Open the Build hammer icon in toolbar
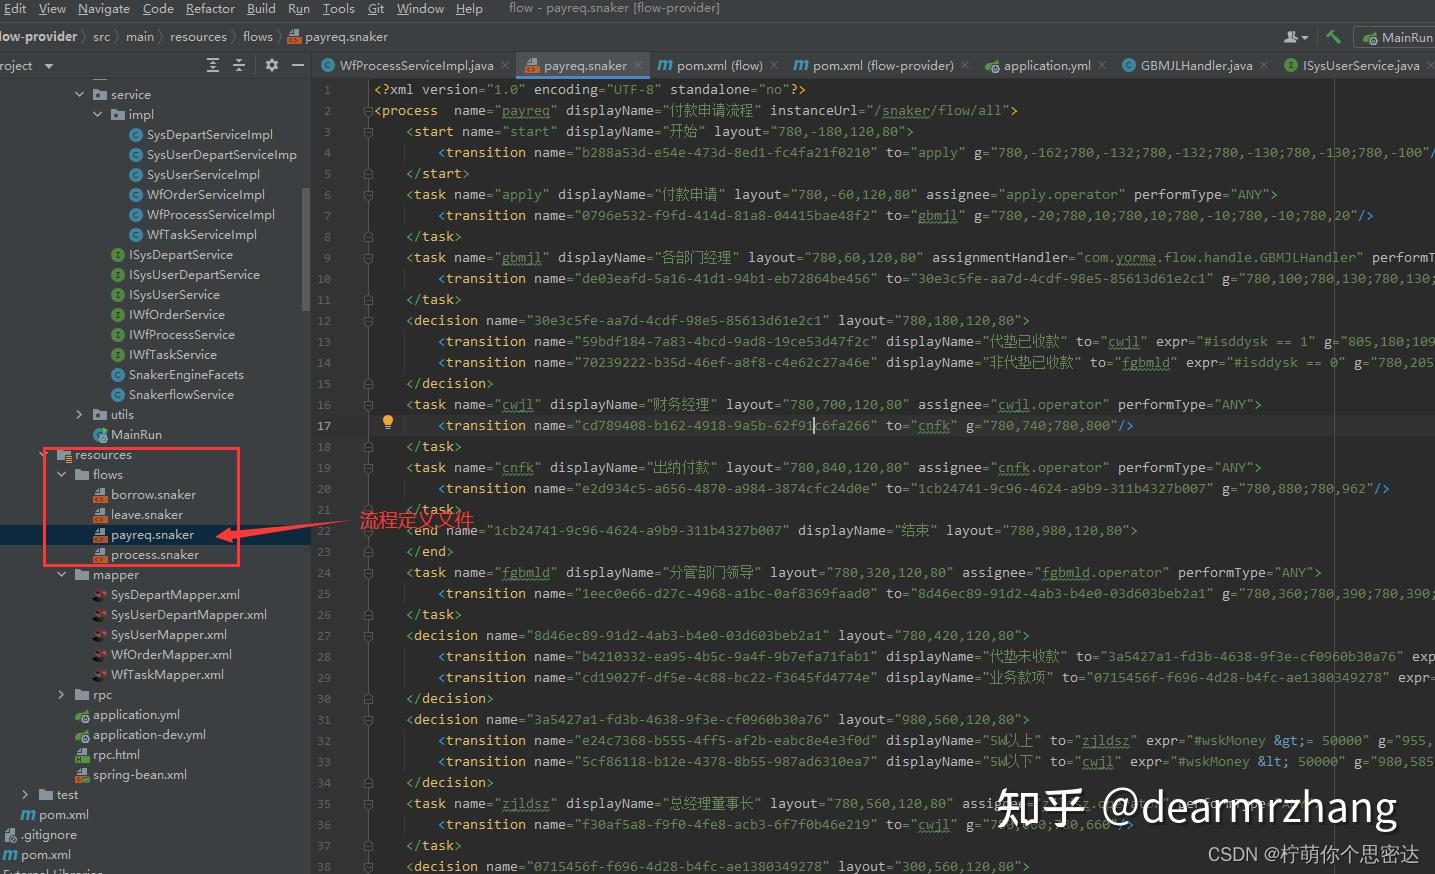Image resolution: width=1435 pixels, height=874 pixels. 1333,36
